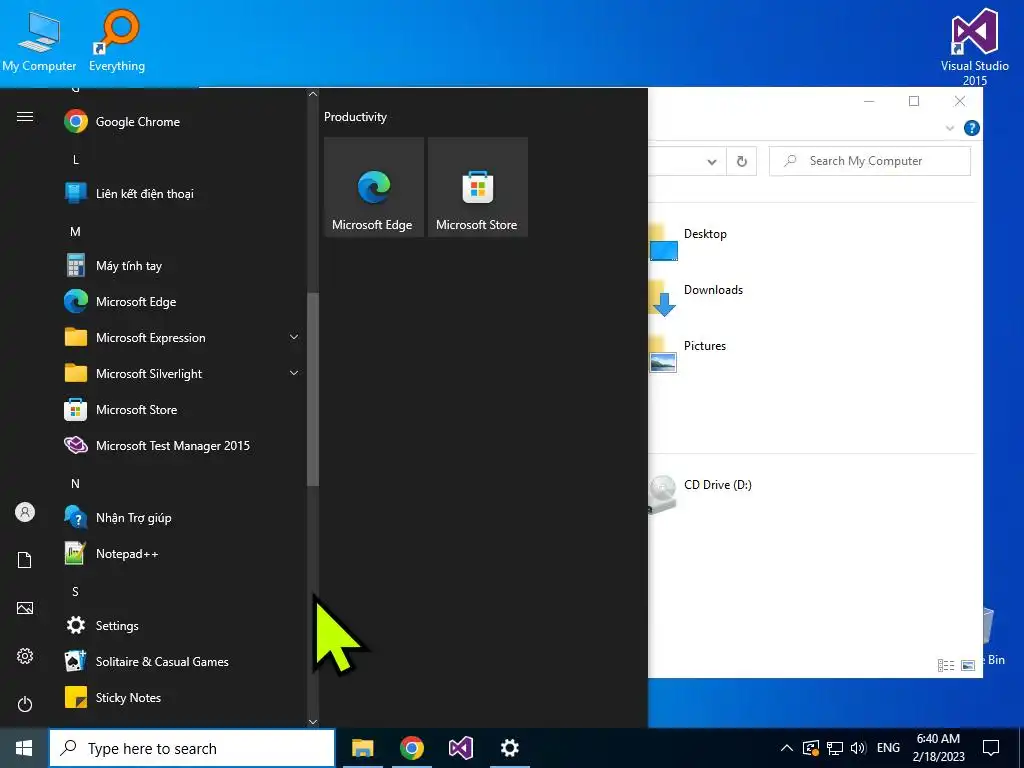The height and width of the screenshot is (768, 1024).
Task: Expand the Microsoft Expression folder
Action: point(294,337)
